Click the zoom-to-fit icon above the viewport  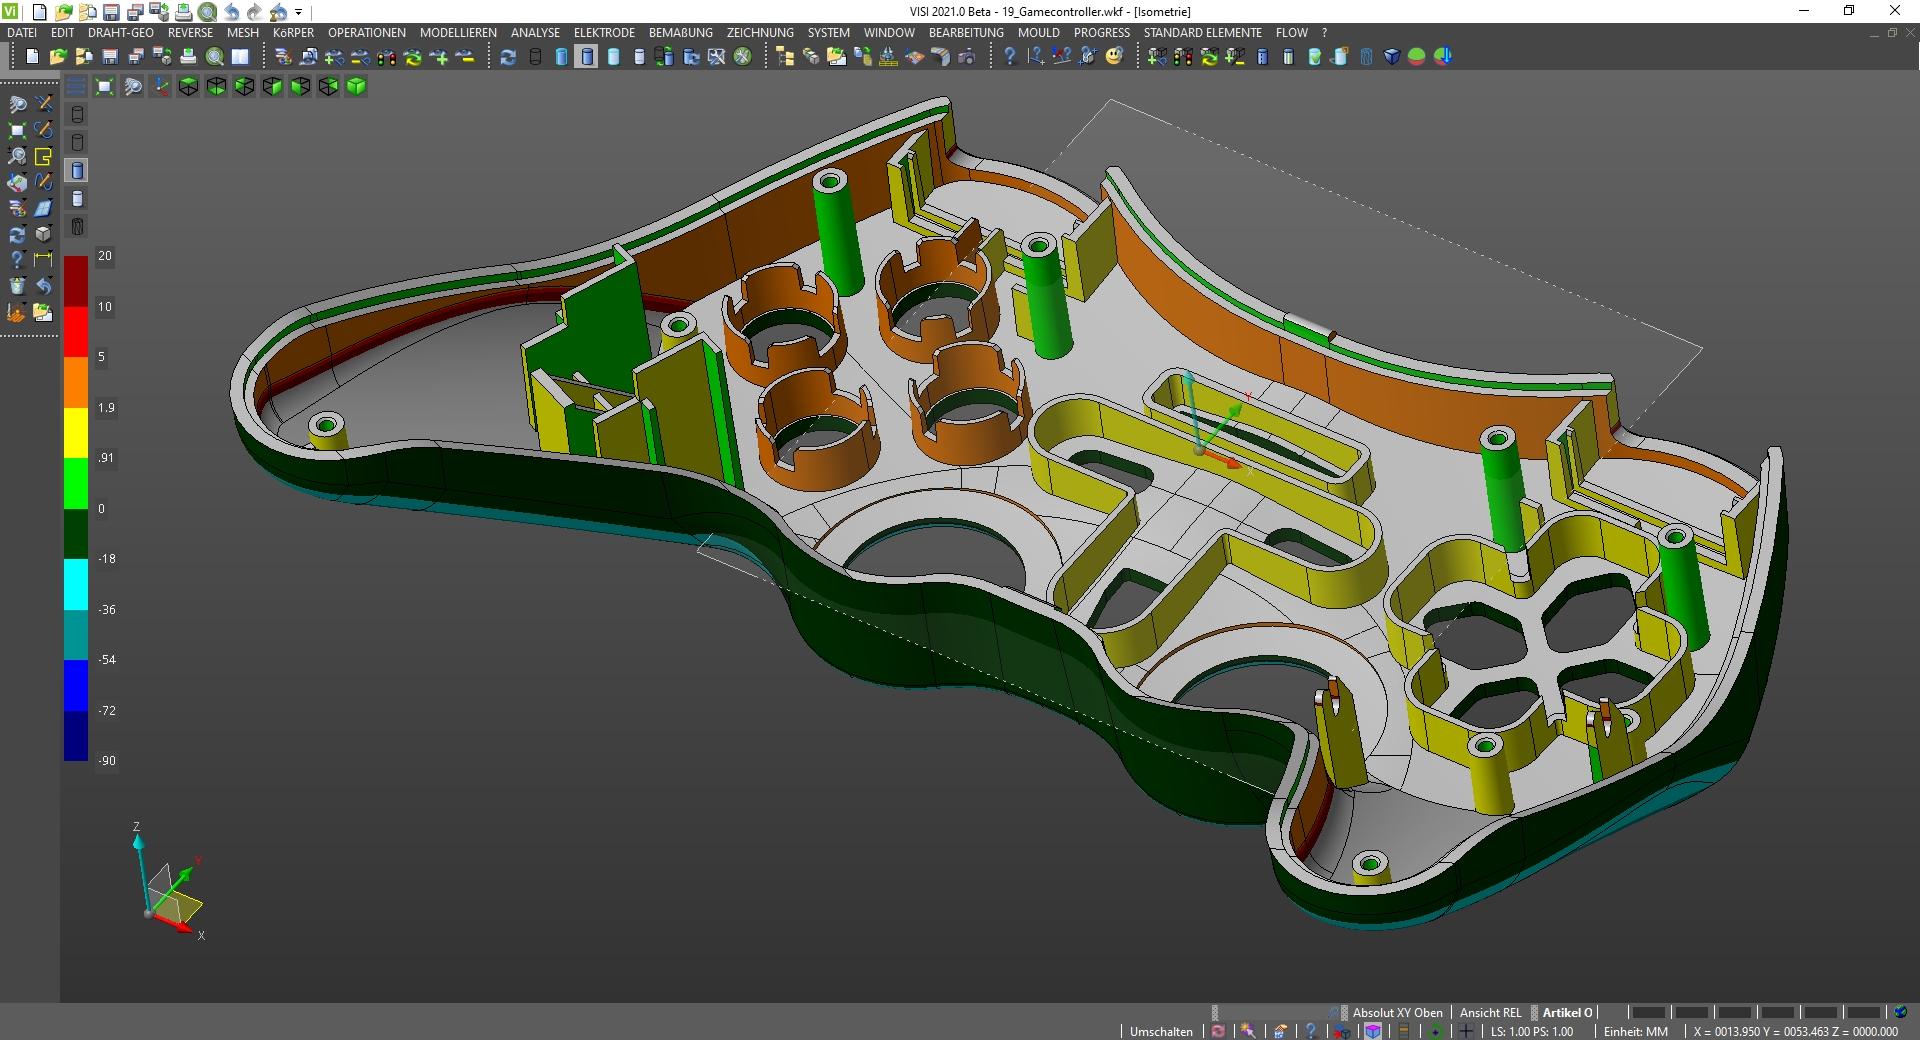click(104, 87)
